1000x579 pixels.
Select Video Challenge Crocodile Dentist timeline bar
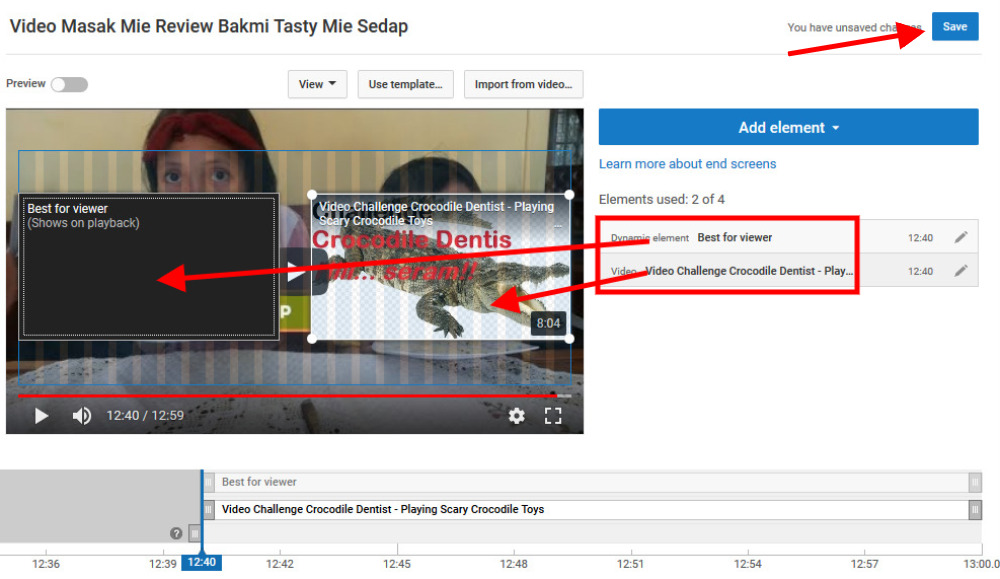click(x=590, y=510)
